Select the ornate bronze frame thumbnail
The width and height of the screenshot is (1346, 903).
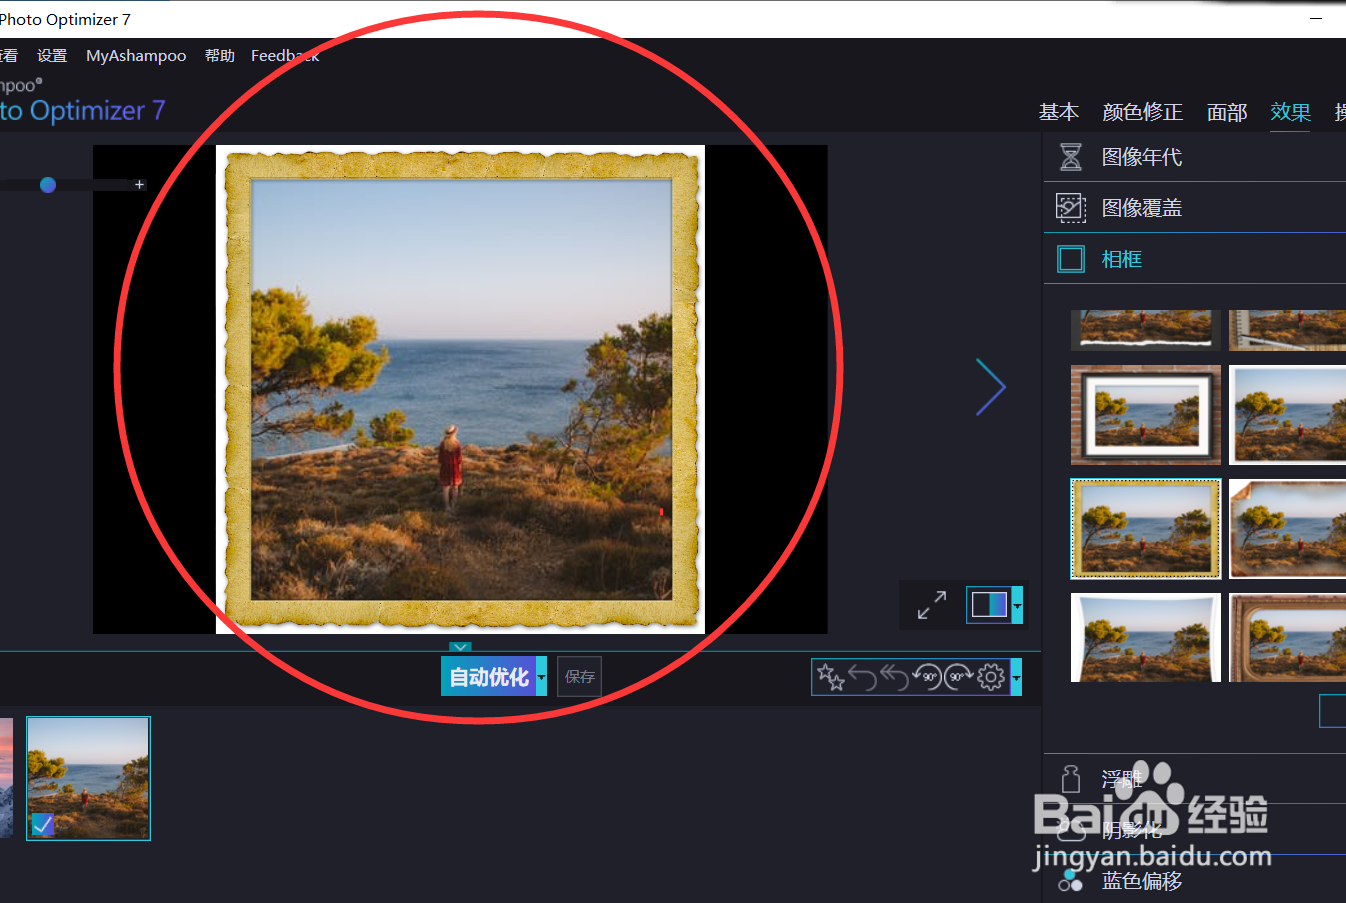1288,638
